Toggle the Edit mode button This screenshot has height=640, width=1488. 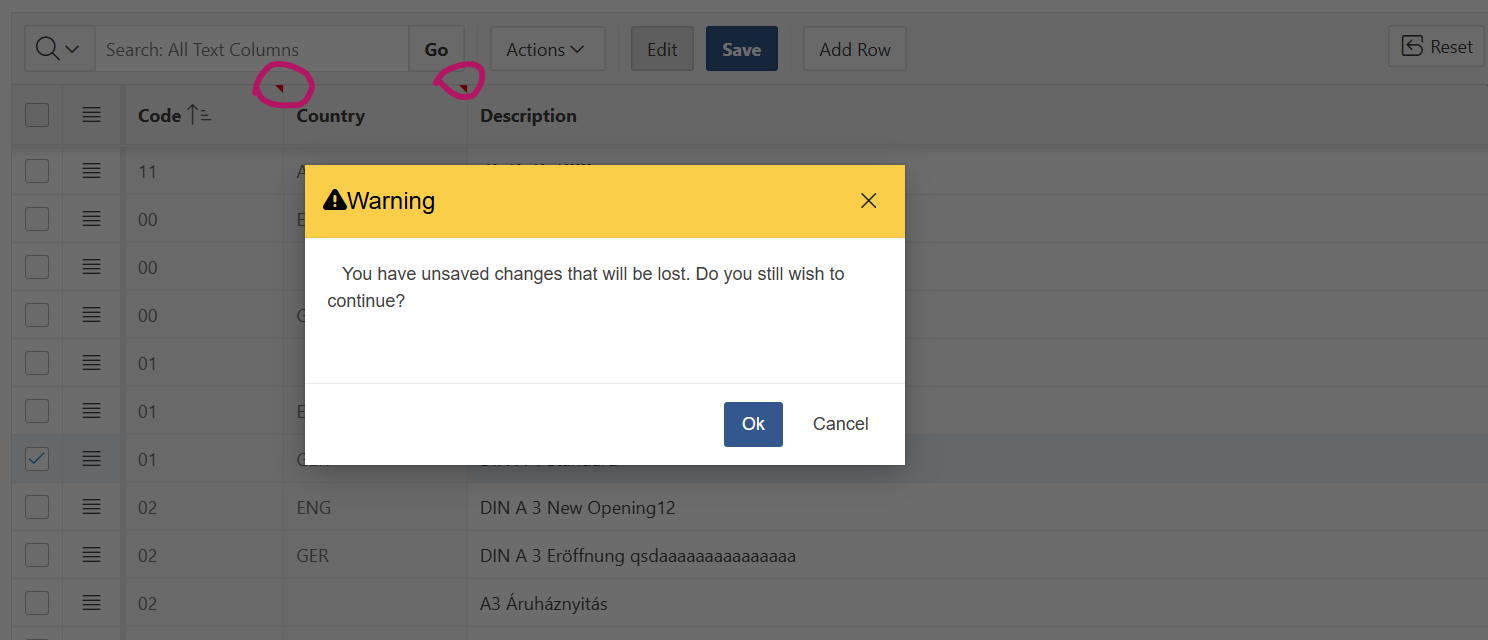(x=662, y=49)
